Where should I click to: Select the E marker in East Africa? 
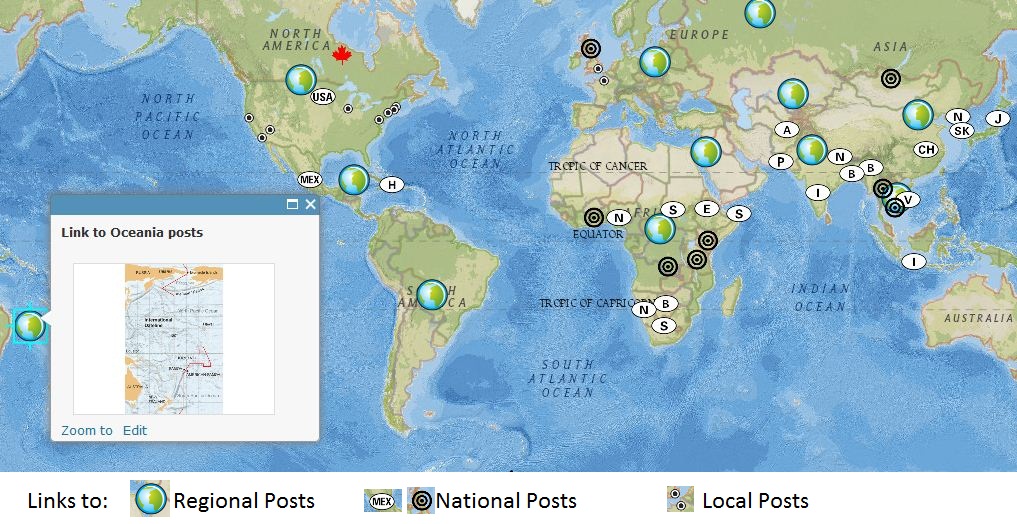(x=706, y=209)
